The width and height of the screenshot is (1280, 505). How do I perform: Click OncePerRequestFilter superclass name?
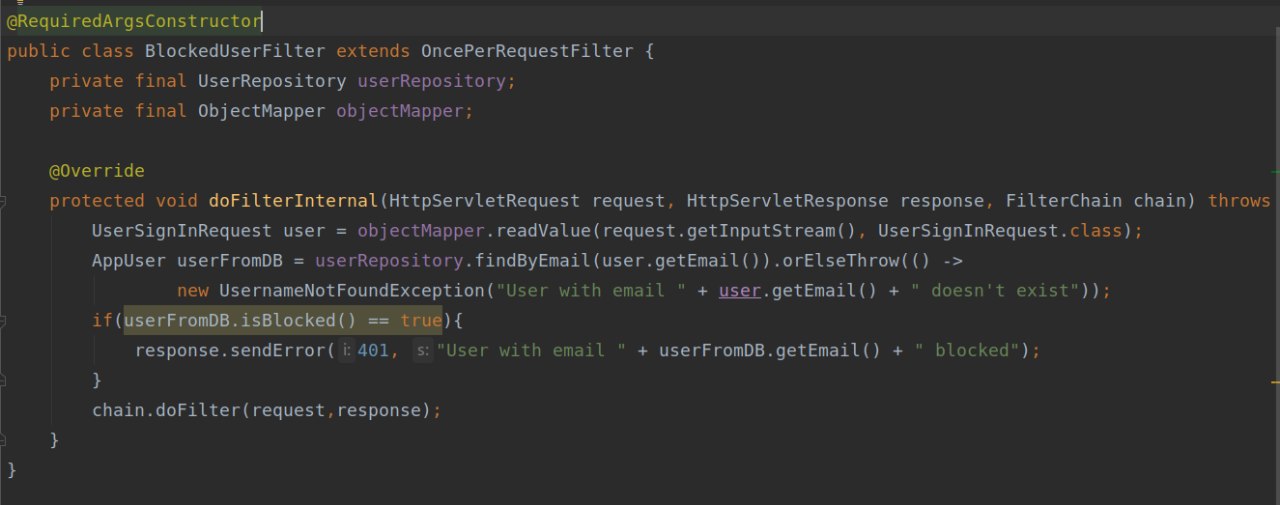[x=528, y=51]
